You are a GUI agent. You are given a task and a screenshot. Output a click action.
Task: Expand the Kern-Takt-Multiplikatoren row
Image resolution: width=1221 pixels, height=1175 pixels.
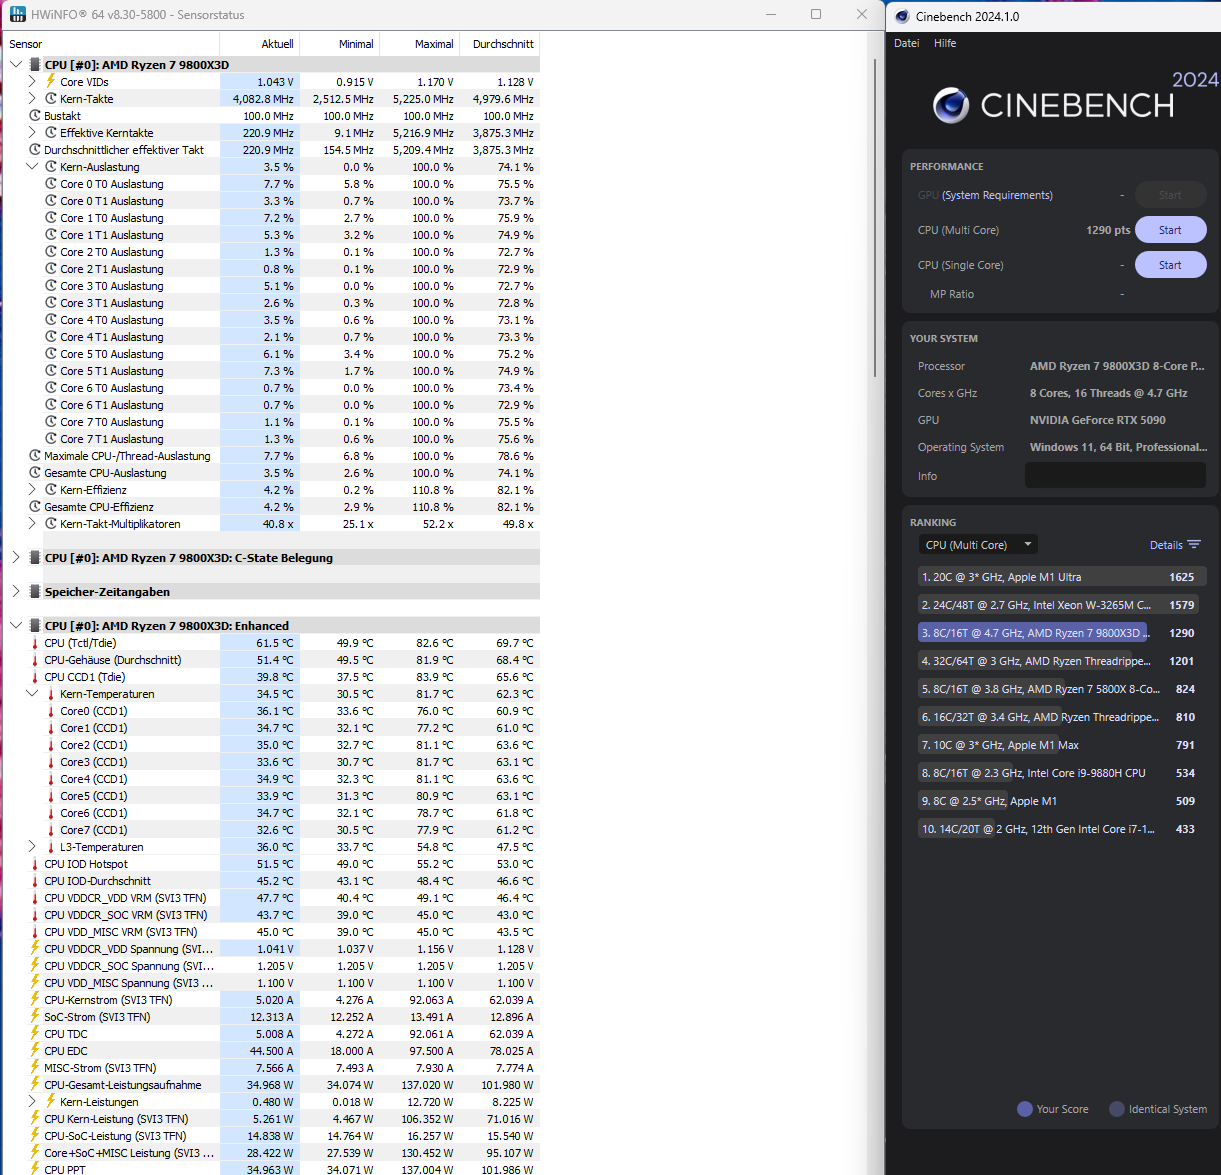point(32,523)
